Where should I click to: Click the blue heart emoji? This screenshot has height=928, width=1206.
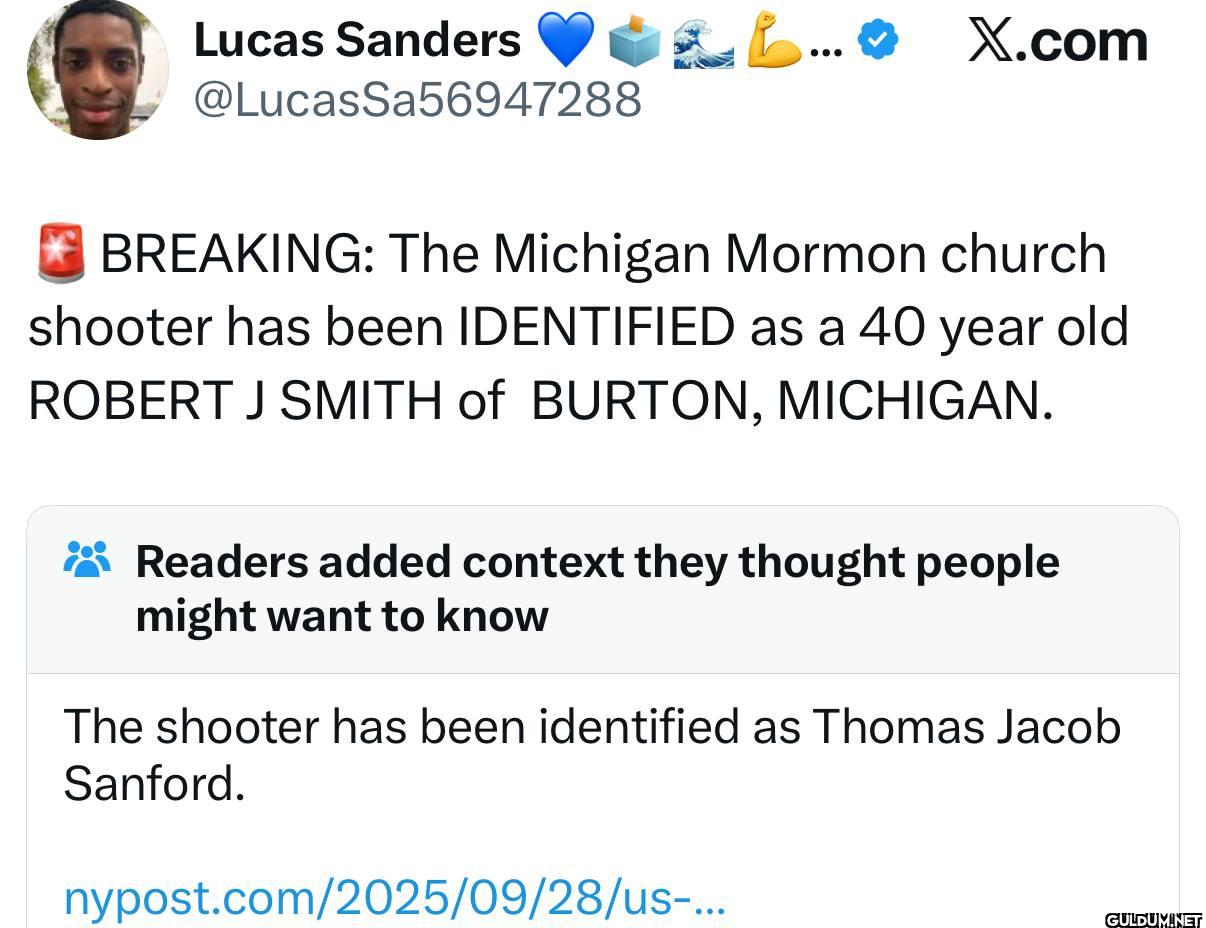pyautogui.click(x=565, y=42)
